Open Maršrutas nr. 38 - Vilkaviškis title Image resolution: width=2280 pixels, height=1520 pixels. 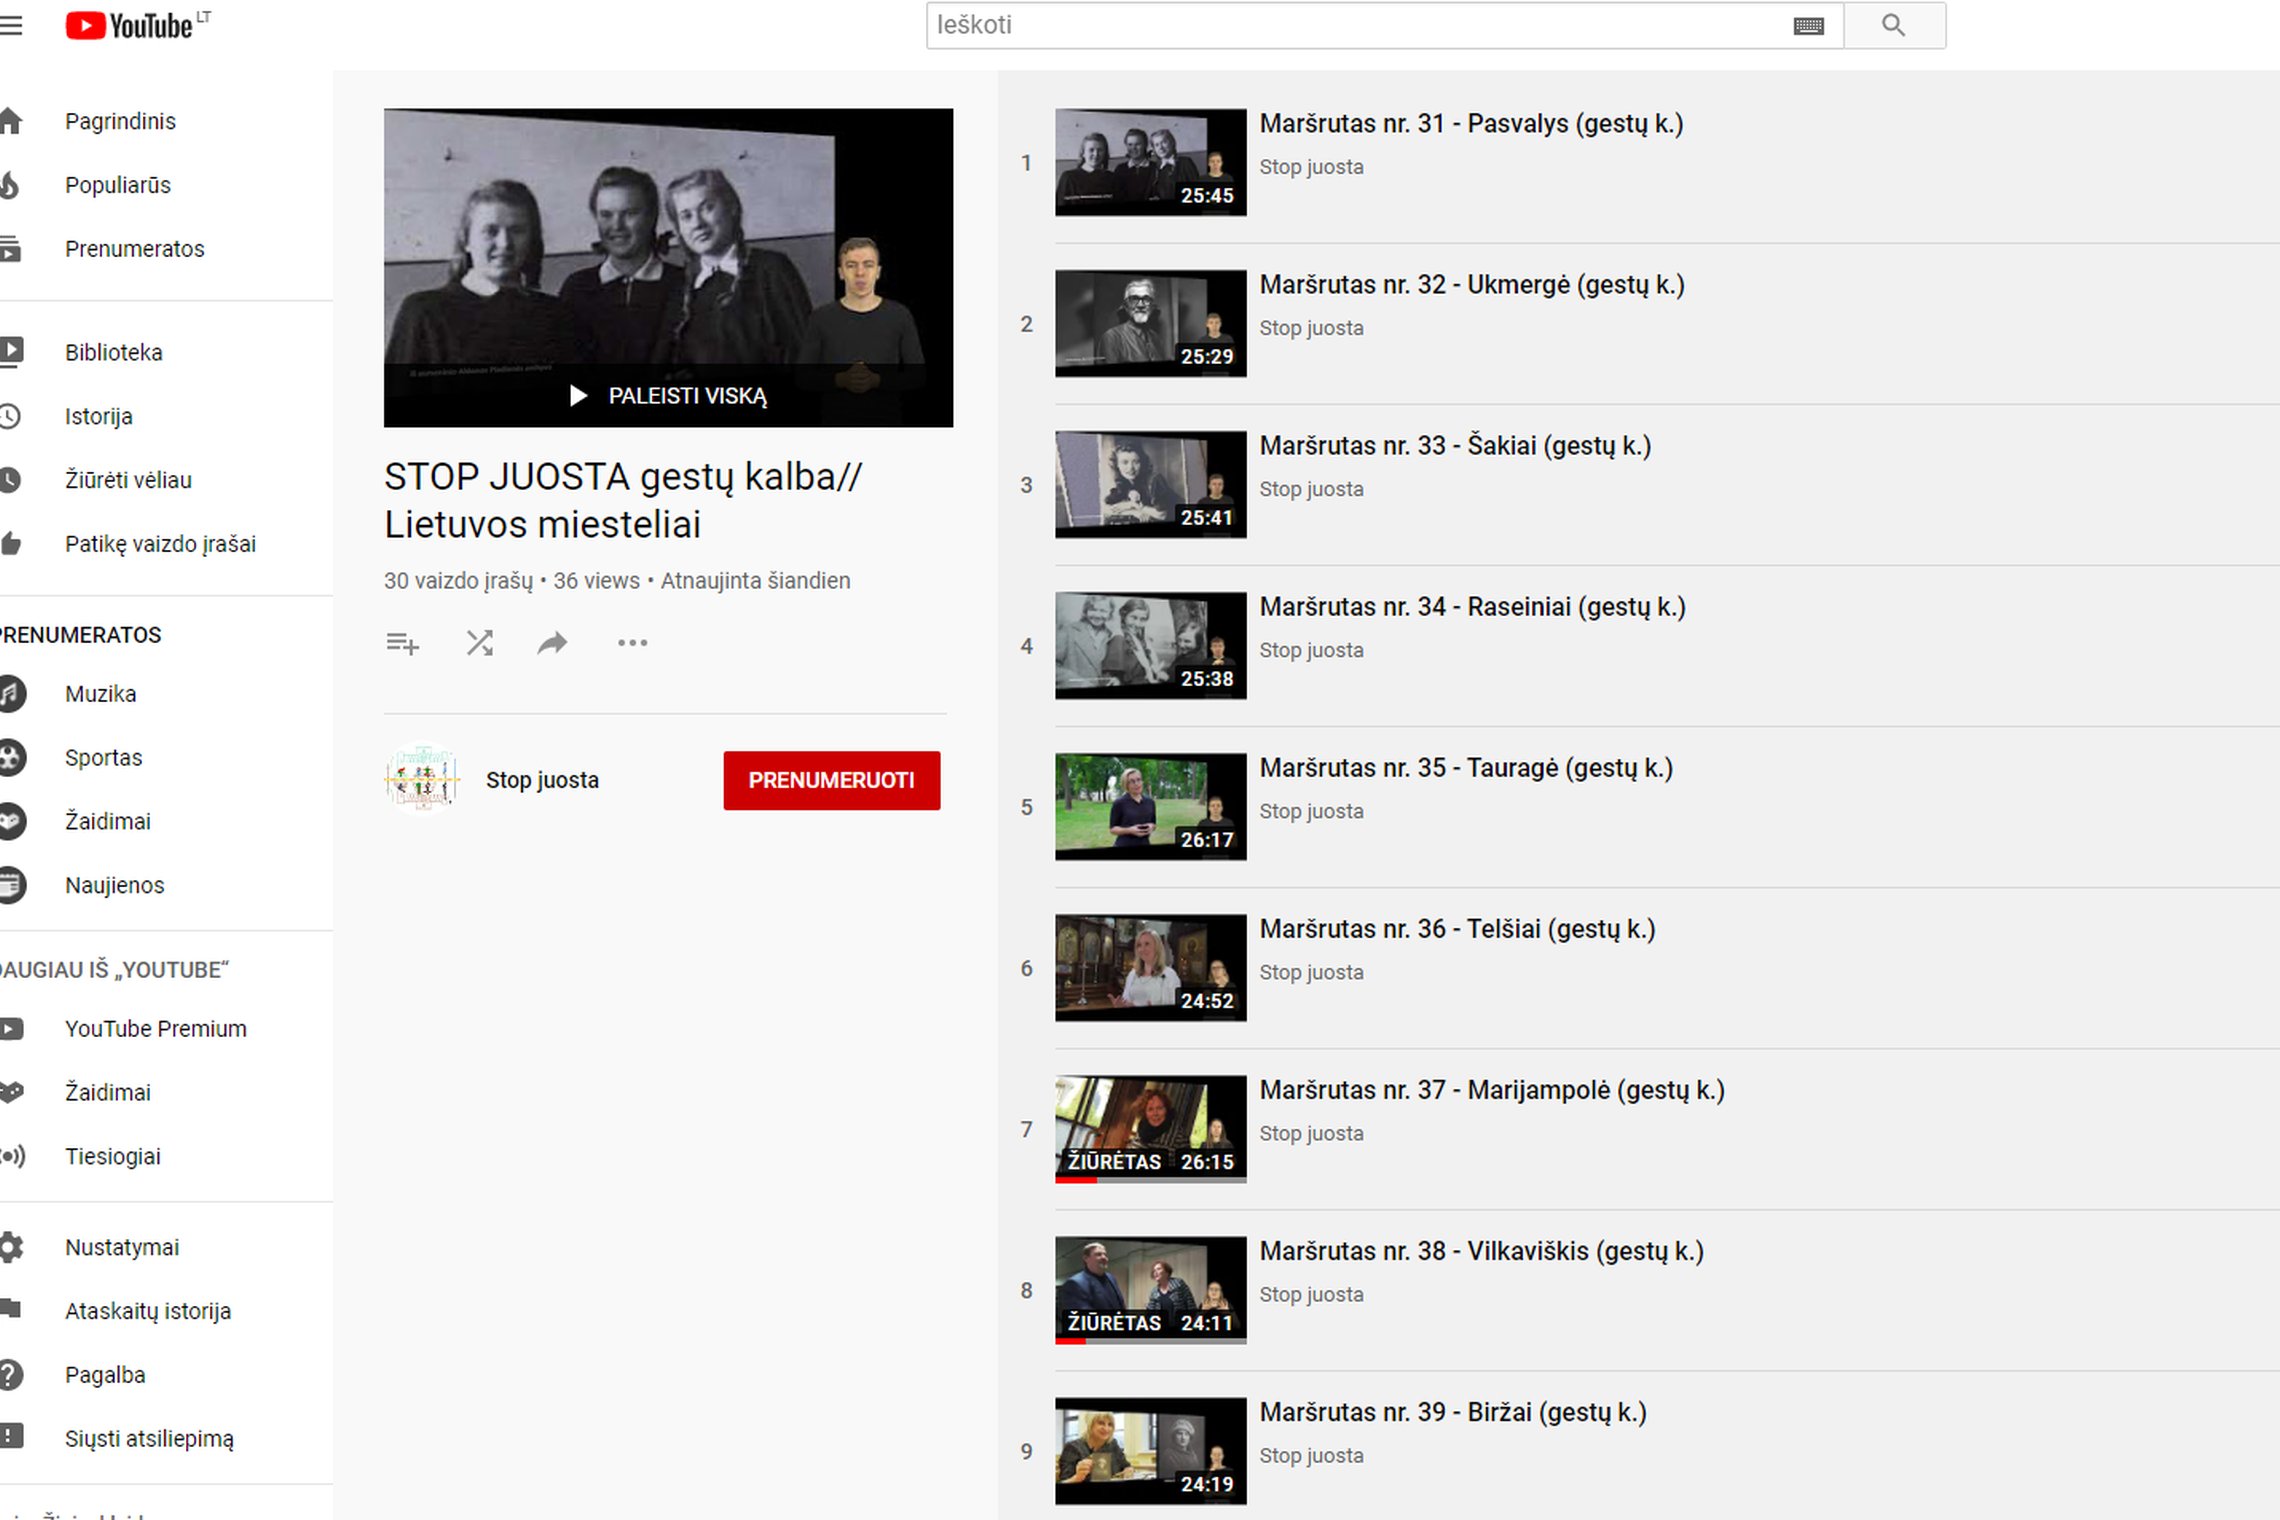(x=1481, y=1250)
